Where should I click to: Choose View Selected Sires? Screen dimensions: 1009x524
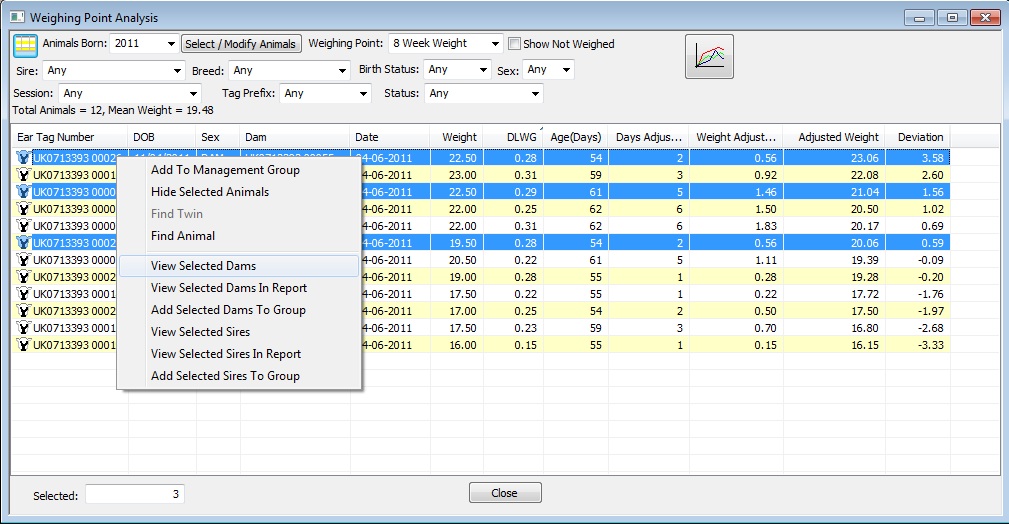coord(239,332)
